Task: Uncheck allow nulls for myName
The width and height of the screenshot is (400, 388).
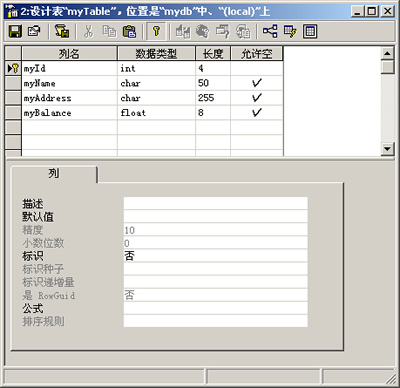Action: (257, 83)
